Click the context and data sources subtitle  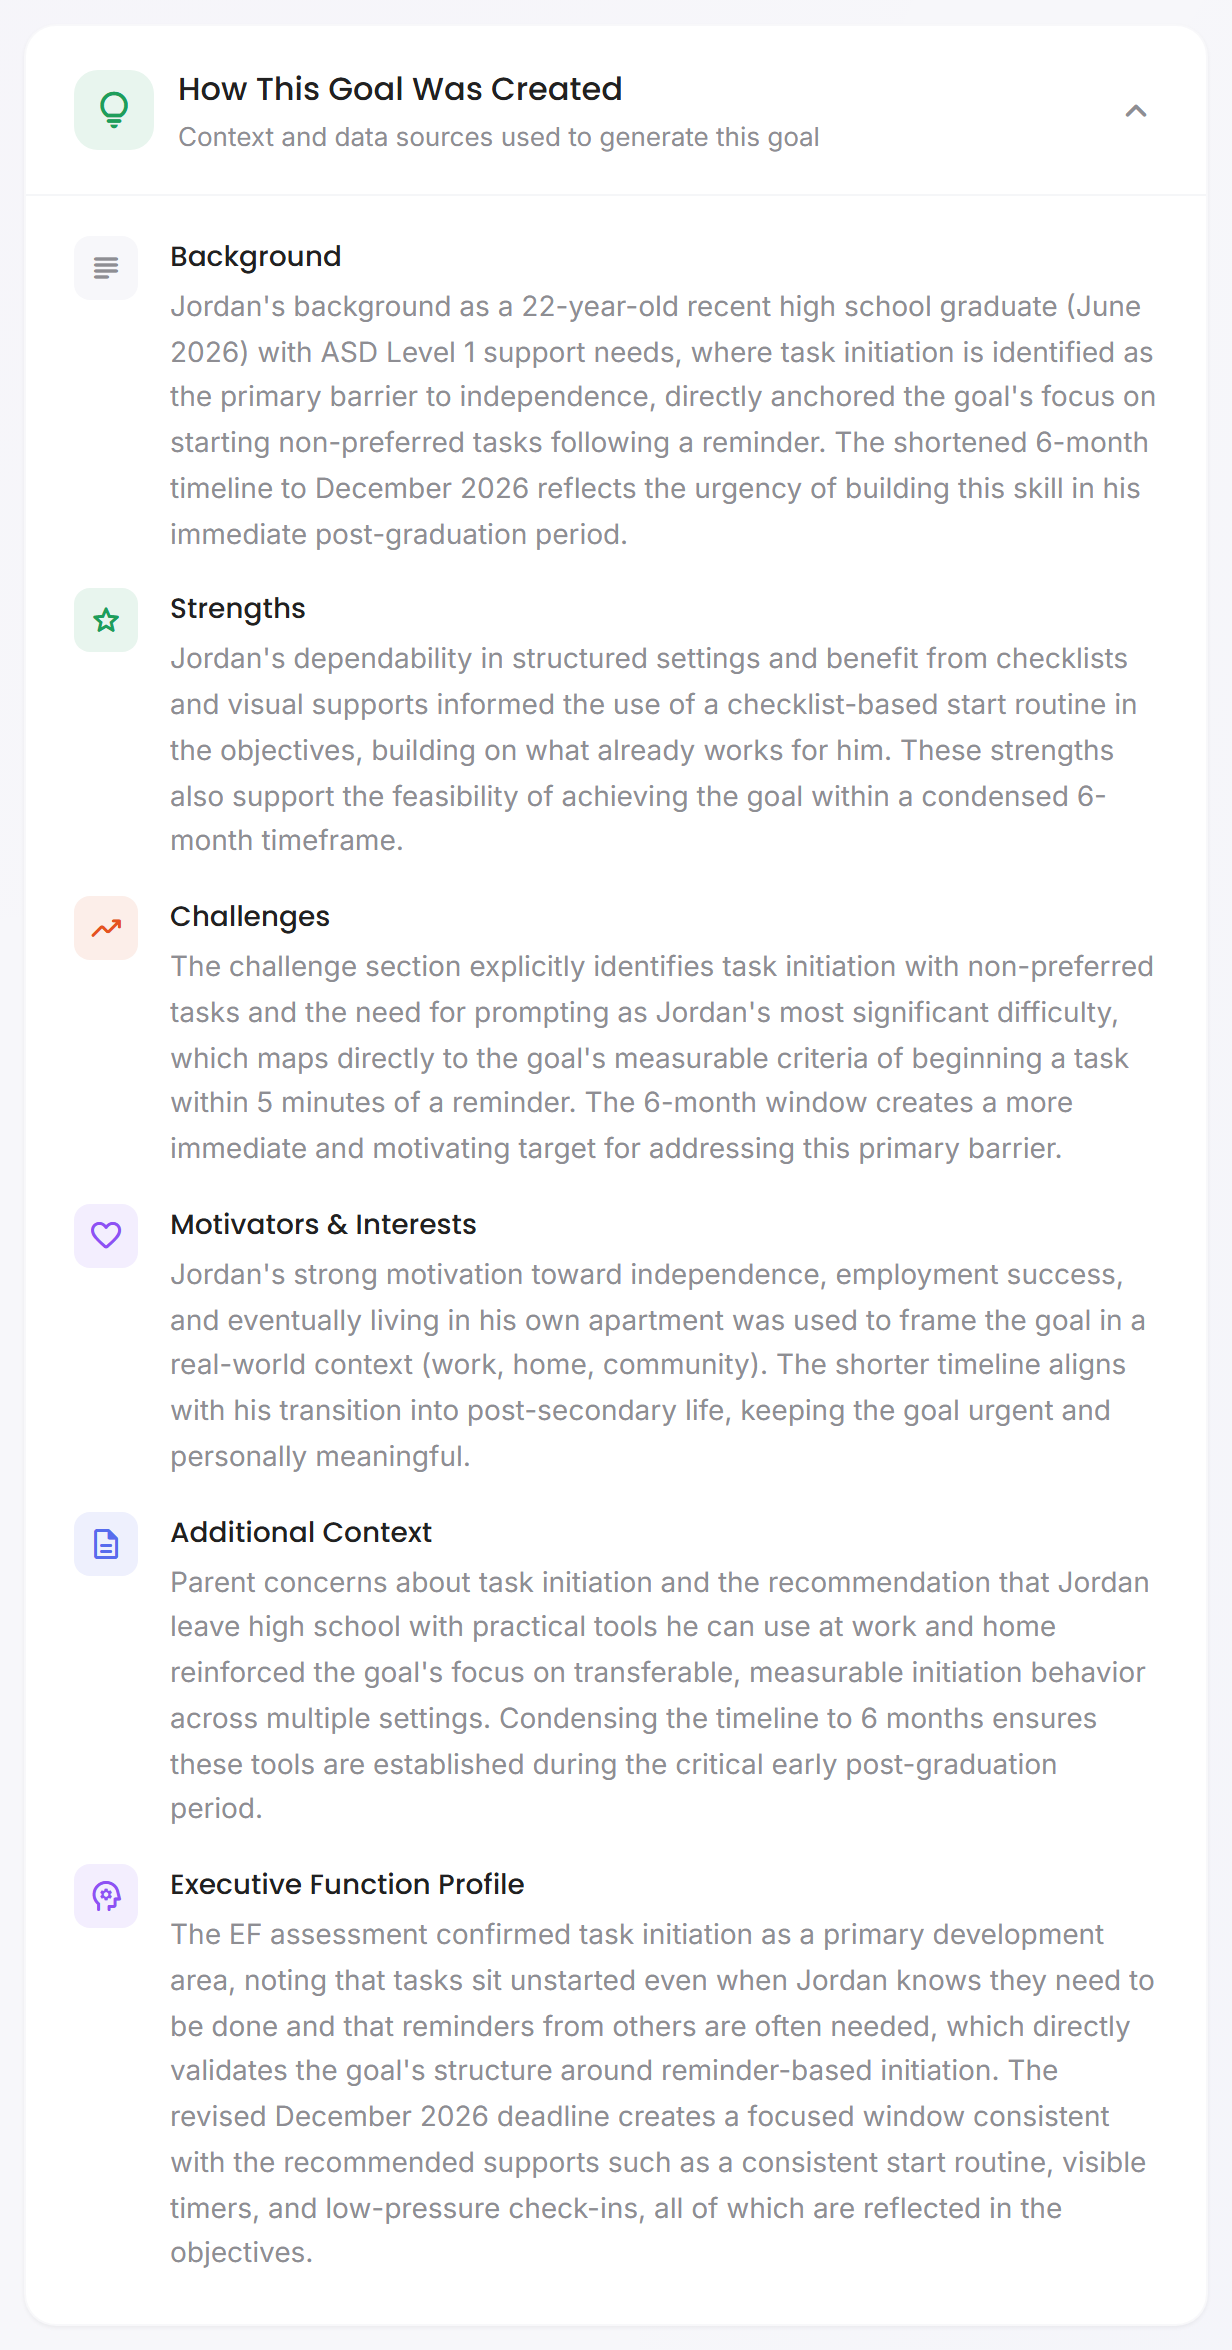pos(499,137)
